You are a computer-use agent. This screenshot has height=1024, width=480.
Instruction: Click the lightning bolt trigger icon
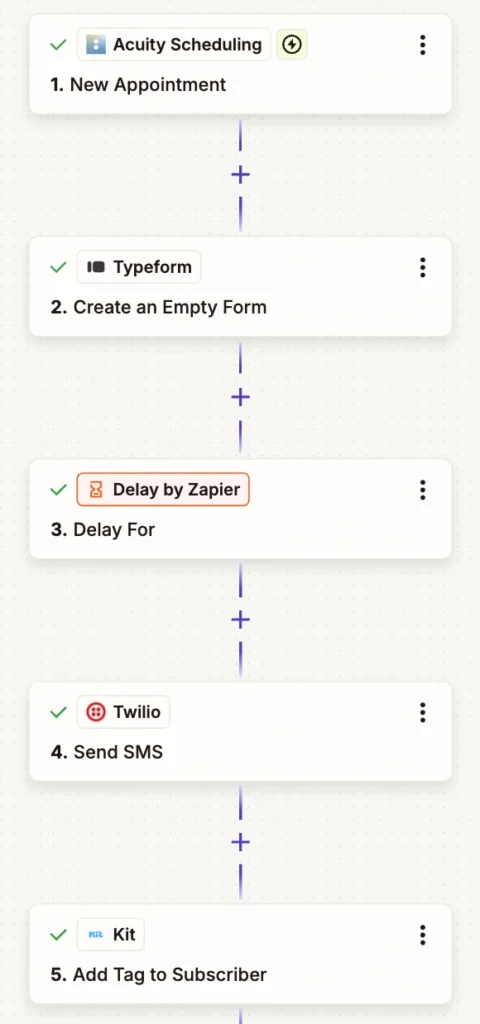pos(292,44)
